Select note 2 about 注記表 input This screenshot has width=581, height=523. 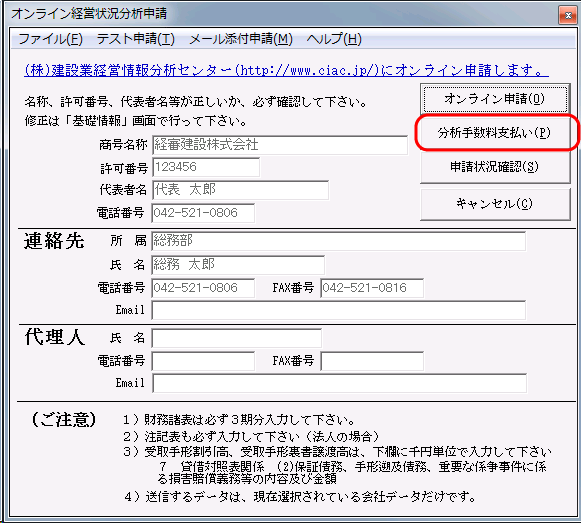point(252,437)
